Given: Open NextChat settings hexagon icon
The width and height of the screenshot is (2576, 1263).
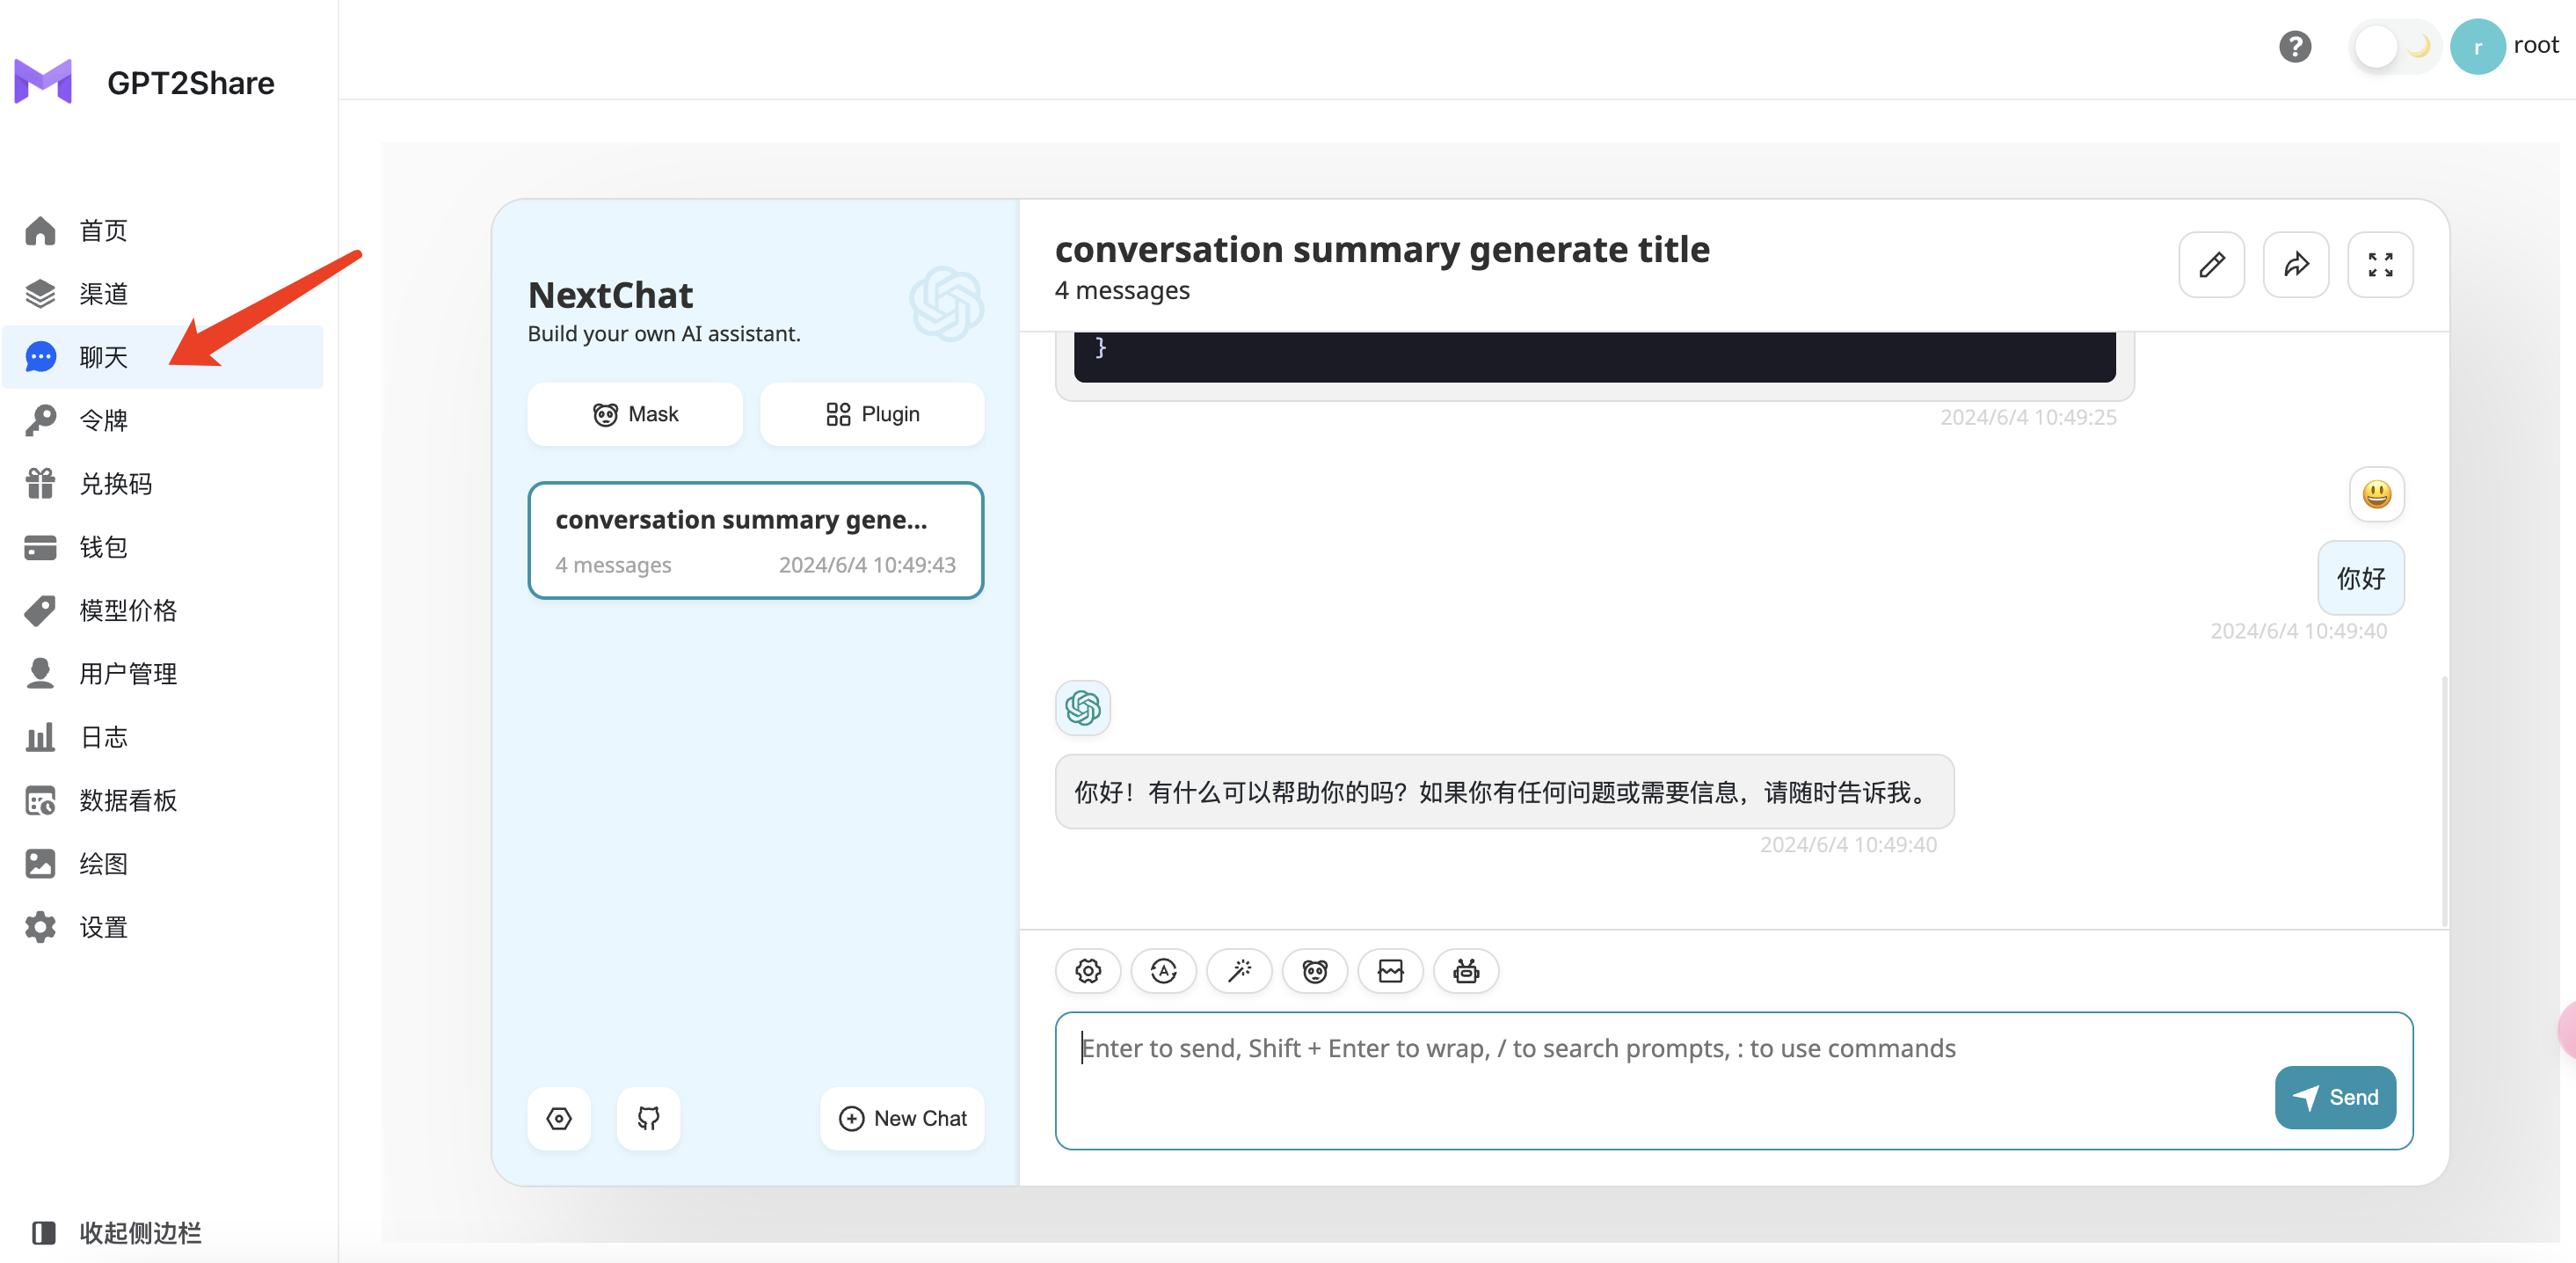Looking at the screenshot, I should coord(559,1118).
